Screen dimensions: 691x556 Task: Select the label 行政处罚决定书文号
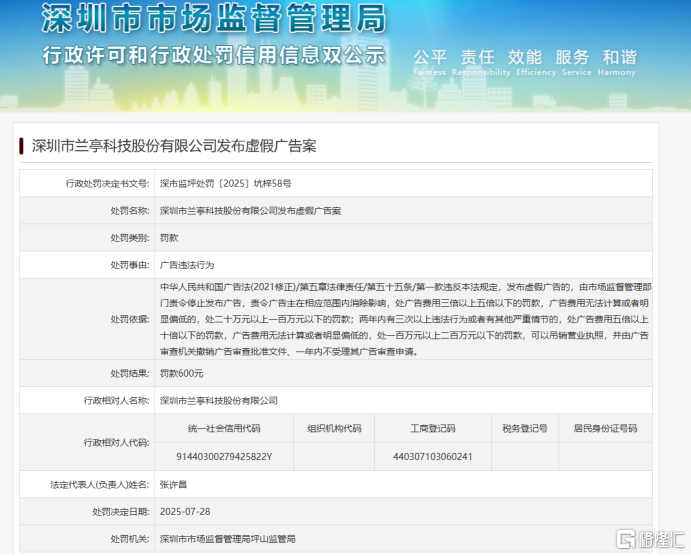coord(108,183)
